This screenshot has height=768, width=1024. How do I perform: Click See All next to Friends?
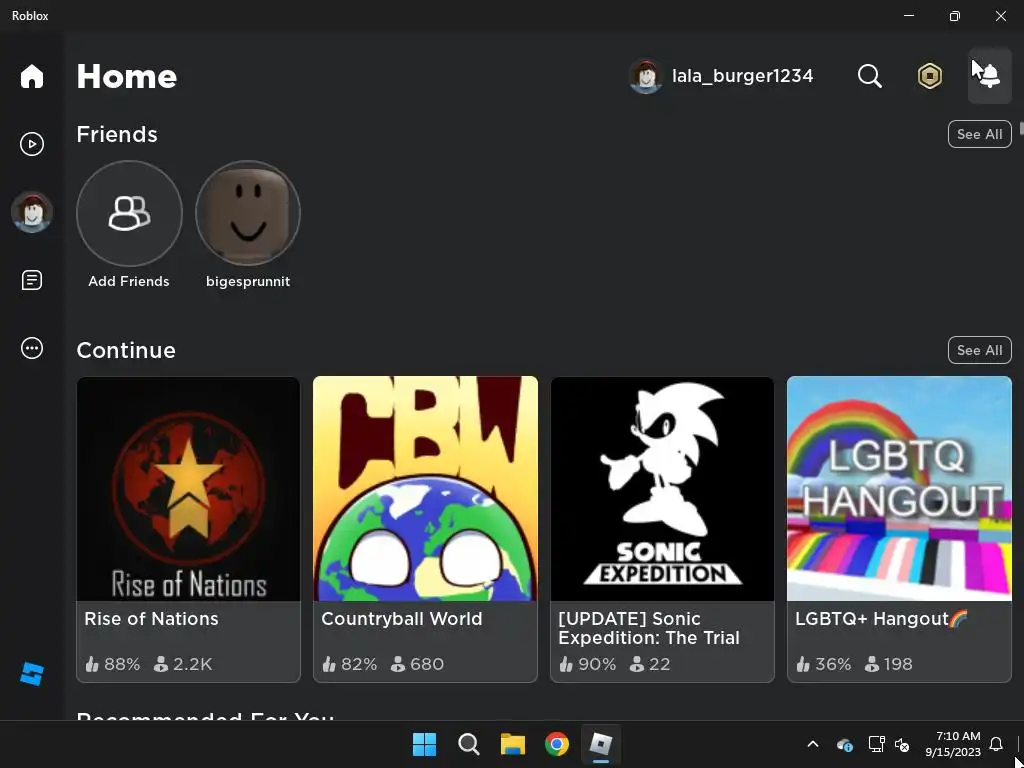tap(979, 134)
